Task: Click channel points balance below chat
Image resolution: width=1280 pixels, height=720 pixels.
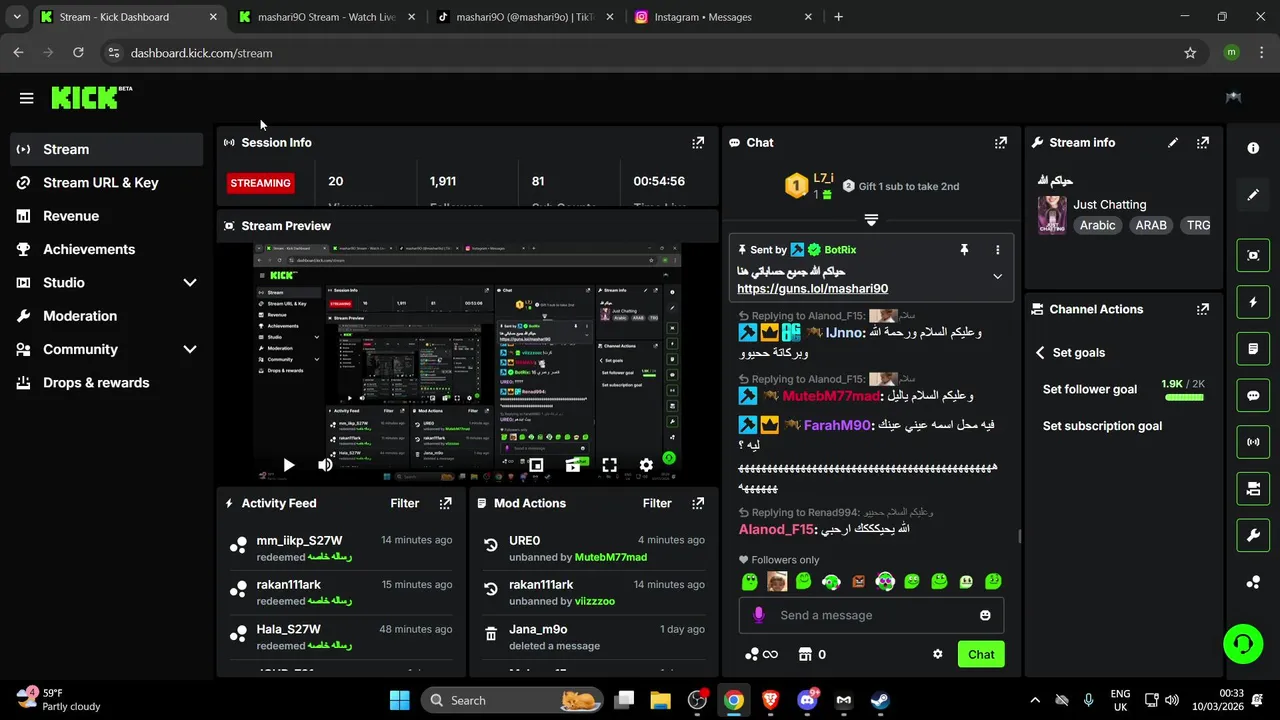Action: click(x=762, y=654)
